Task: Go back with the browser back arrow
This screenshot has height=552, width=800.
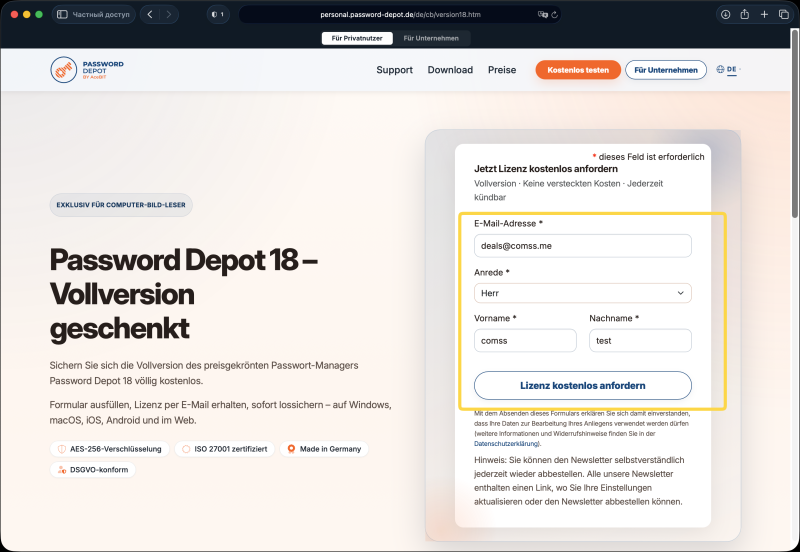Action: pos(150,14)
